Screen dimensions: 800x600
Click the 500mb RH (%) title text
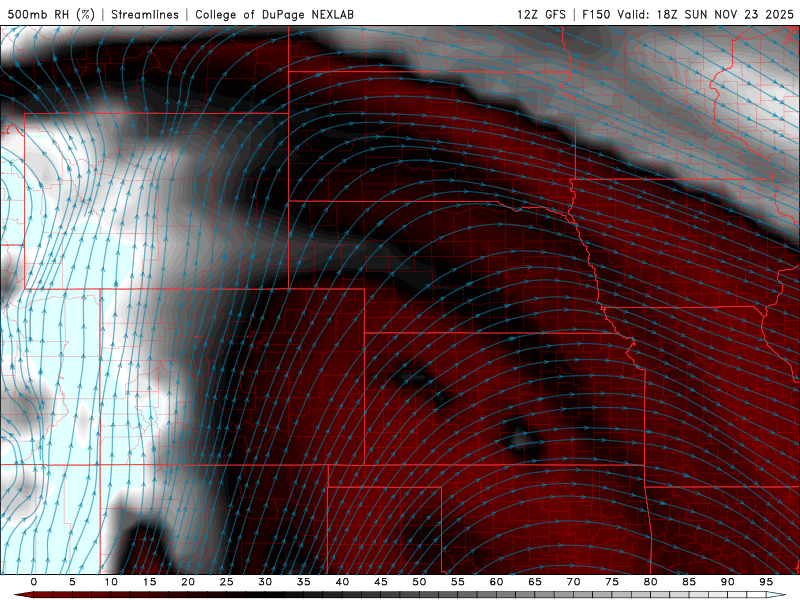pyautogui.click(x=51, y=14)
